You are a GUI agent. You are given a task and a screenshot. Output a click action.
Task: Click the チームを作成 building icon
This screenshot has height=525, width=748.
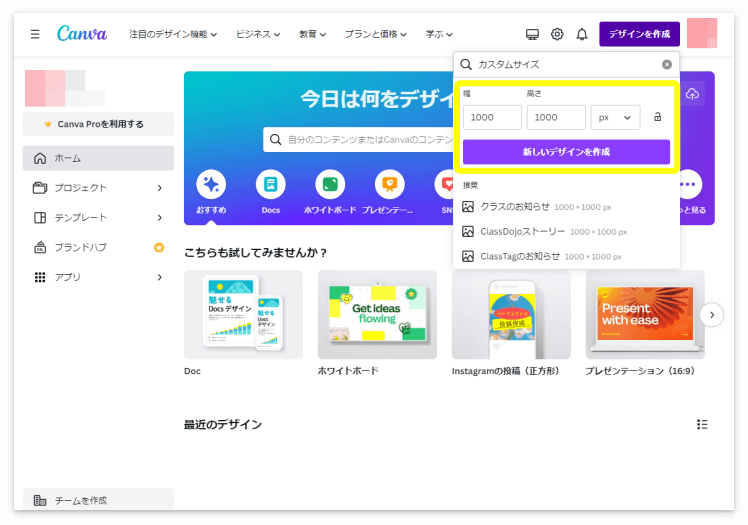(40, 500)
